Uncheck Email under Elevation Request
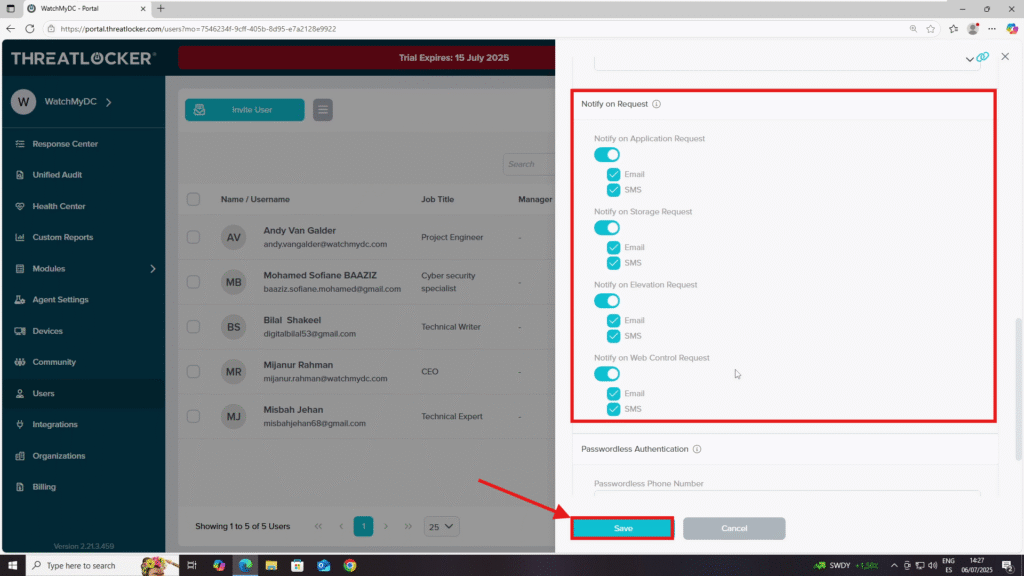This screenshot has width=1024, height=576. (x=613, y=321)
